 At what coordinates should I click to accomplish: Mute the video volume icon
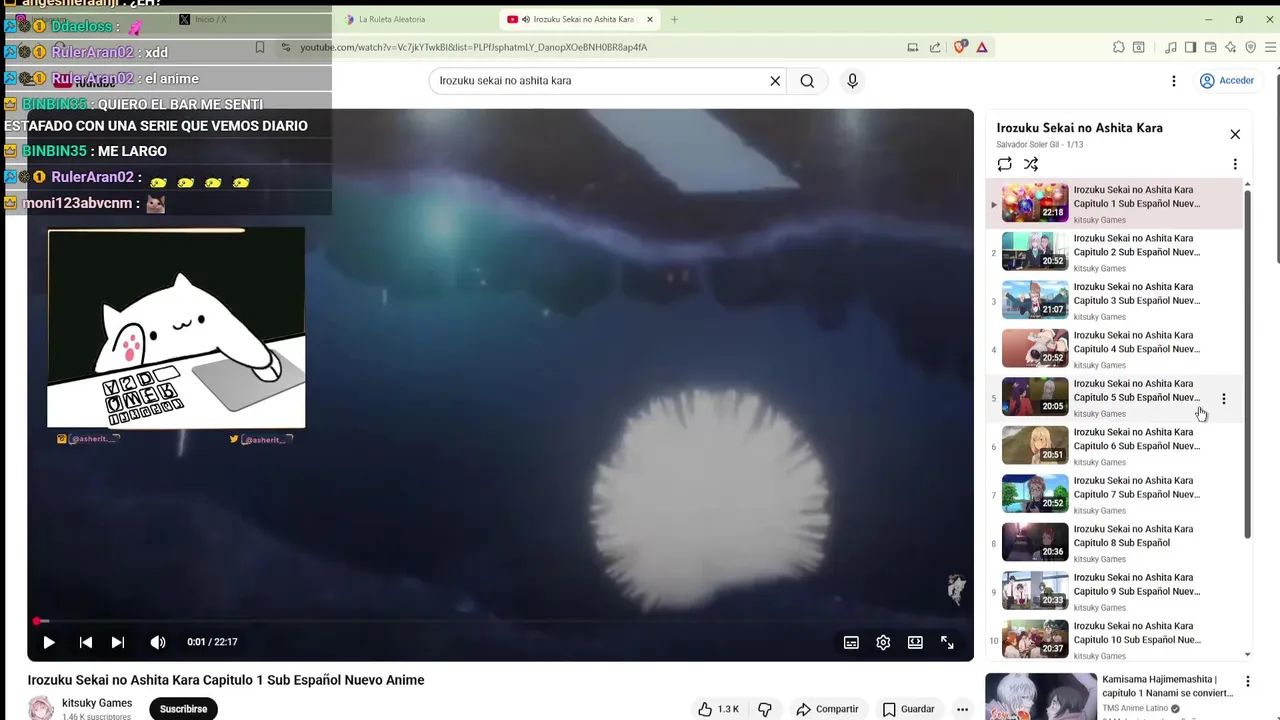point(158,642)
